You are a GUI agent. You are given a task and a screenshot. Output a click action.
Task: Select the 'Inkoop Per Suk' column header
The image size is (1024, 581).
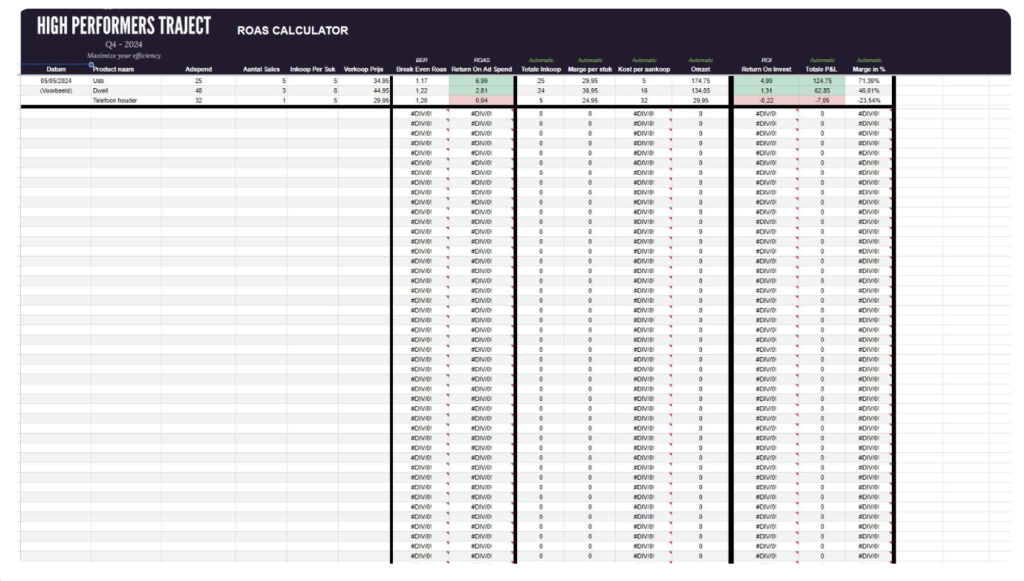tap(312, 69)
